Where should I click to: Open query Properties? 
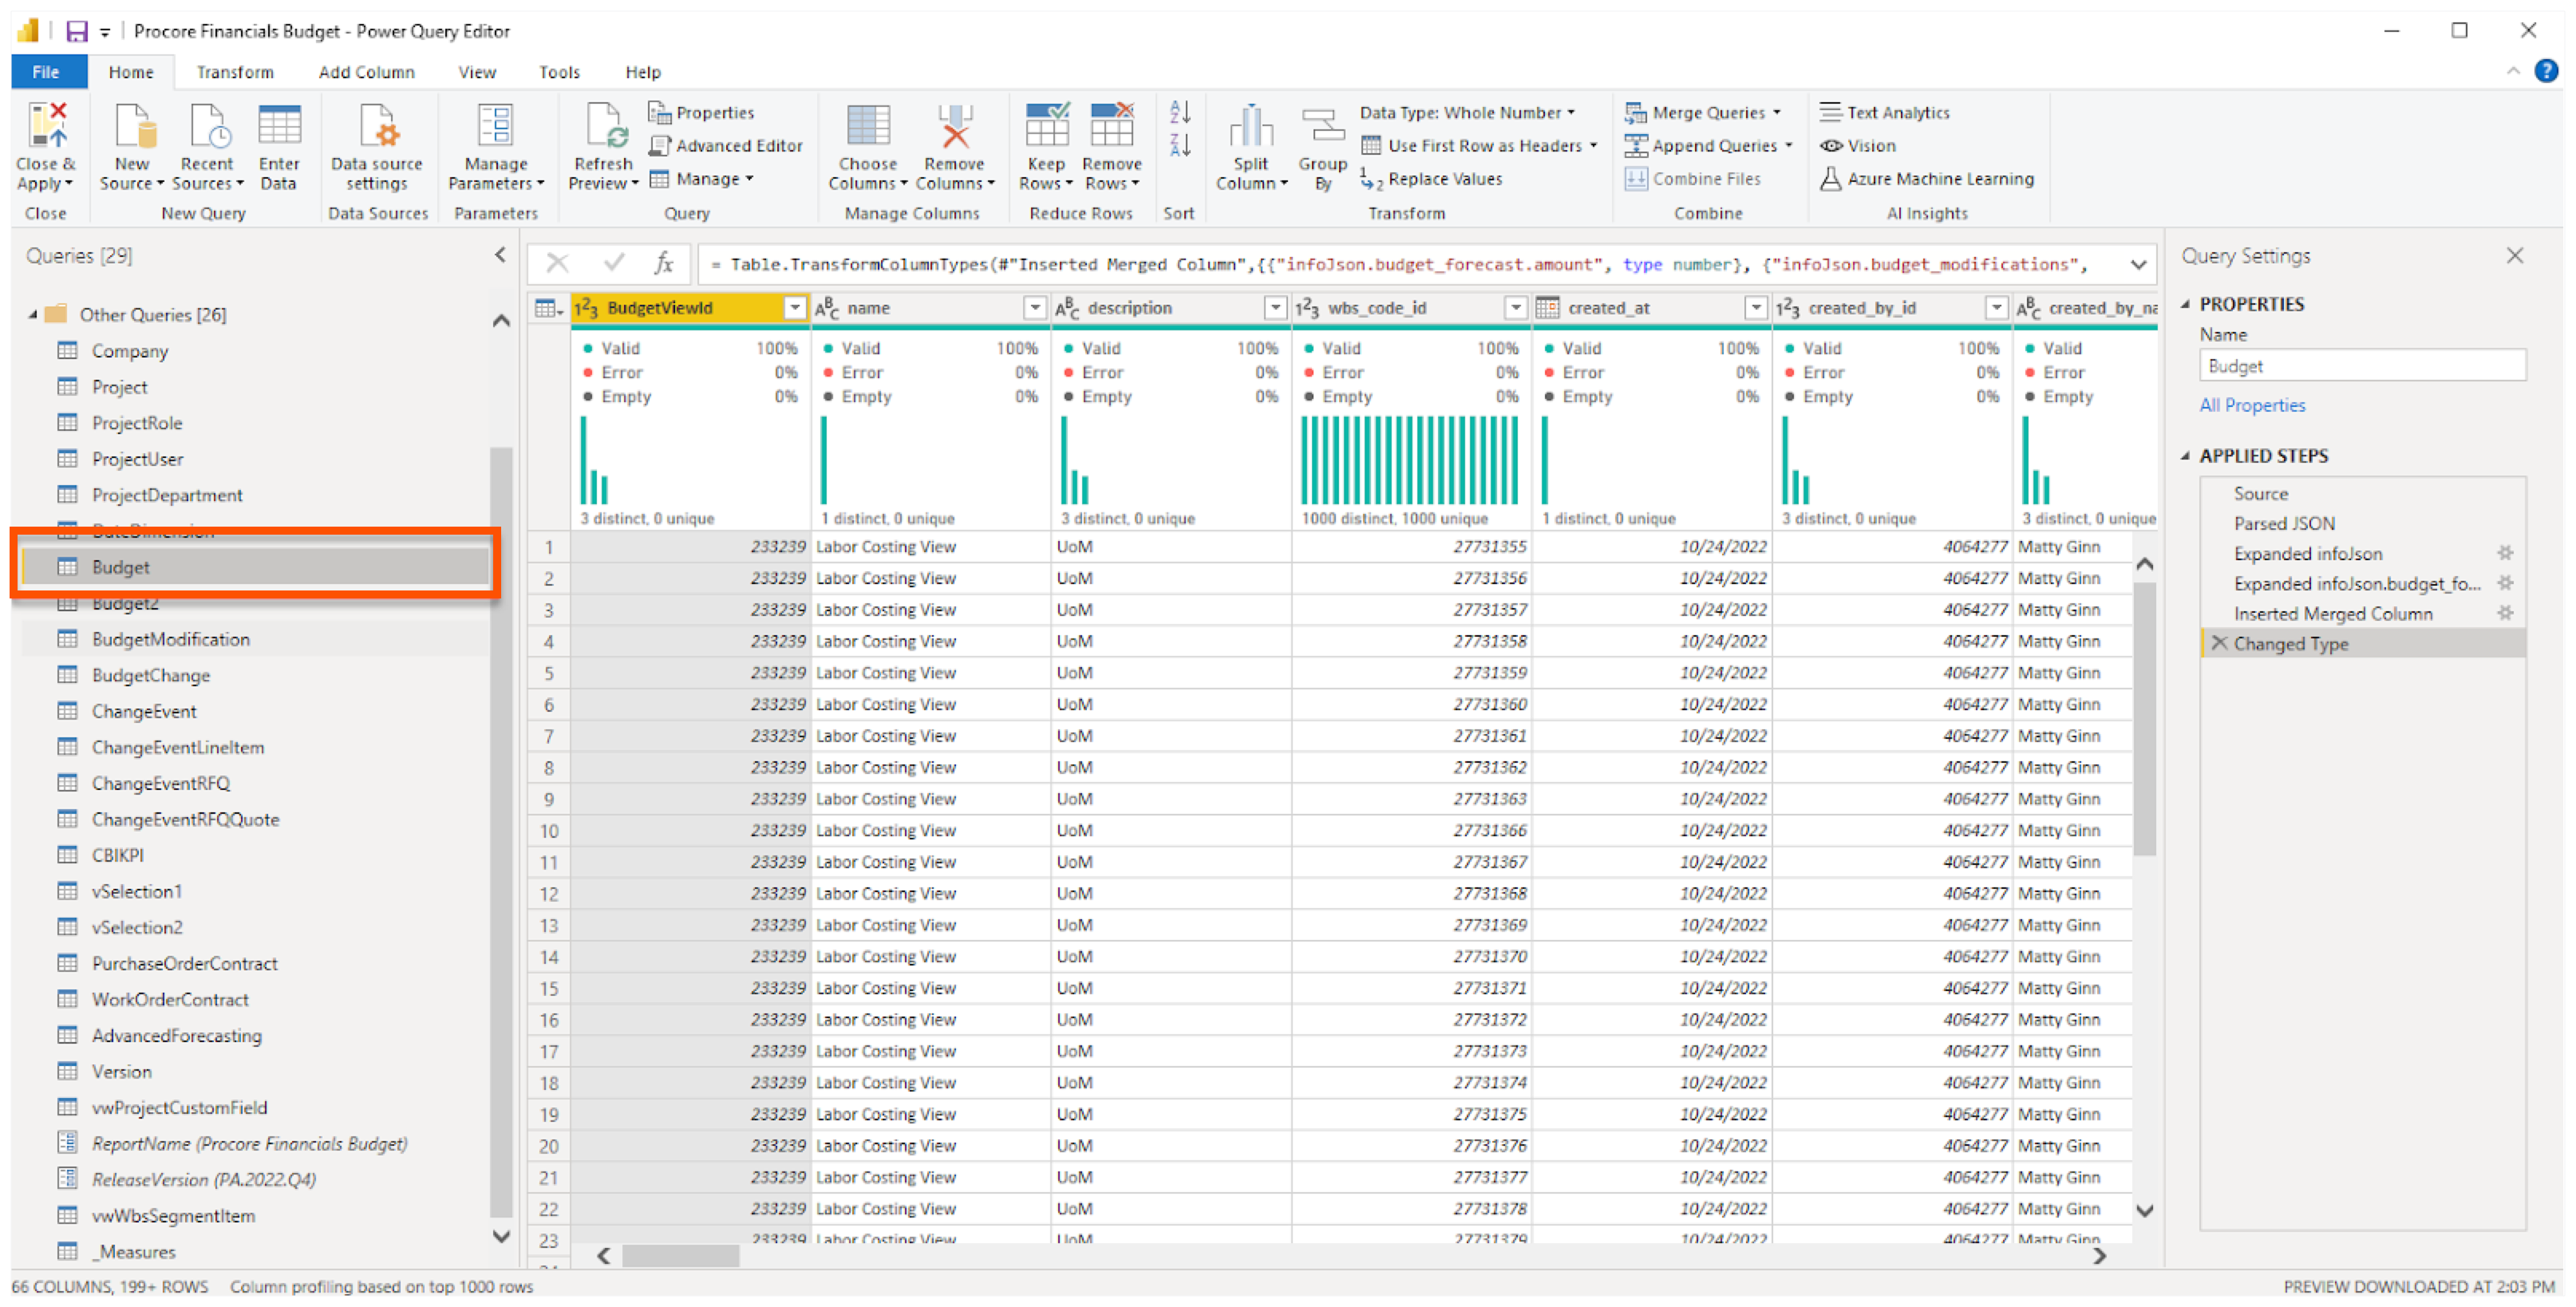[x=702, y=112]
